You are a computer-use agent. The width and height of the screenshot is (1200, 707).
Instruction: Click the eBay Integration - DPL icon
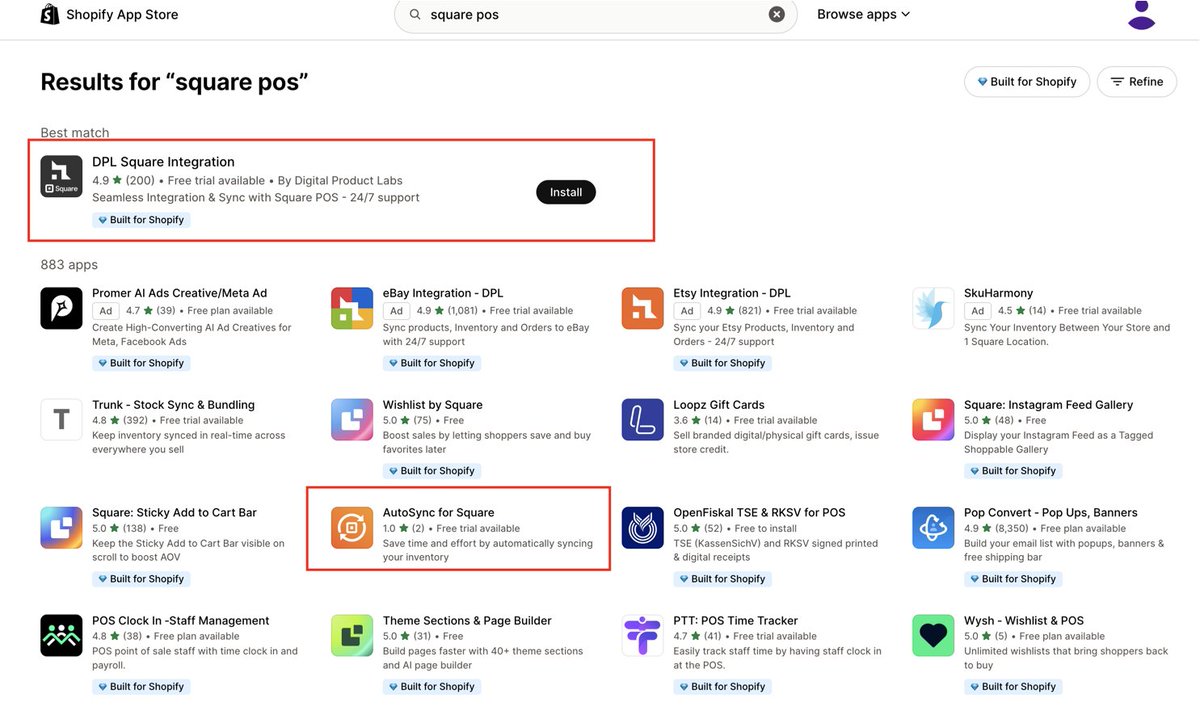click(352, 308)
